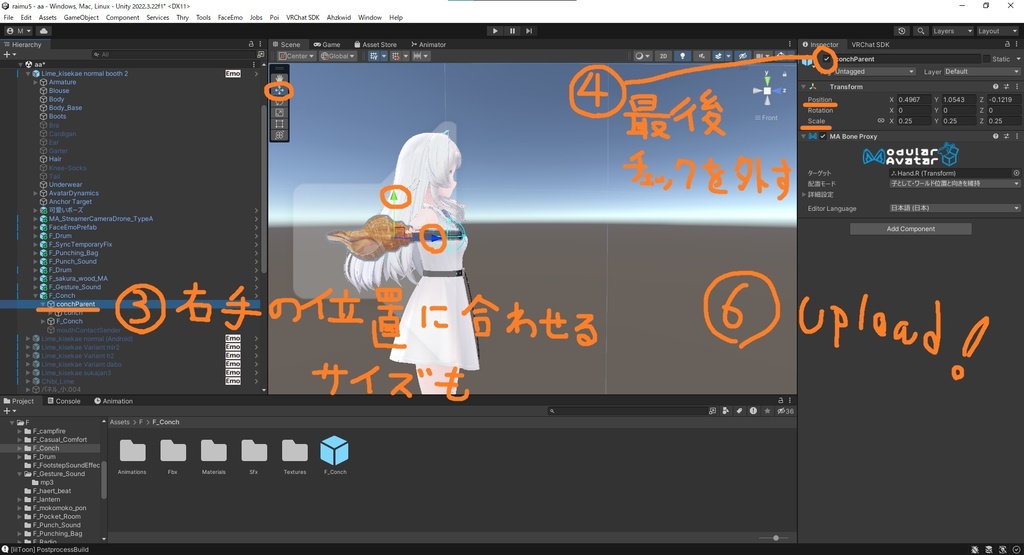The width and height of the screenshot is (1024, 555).
Task: Open the GameObject menu
Action: tap(81, 18)
